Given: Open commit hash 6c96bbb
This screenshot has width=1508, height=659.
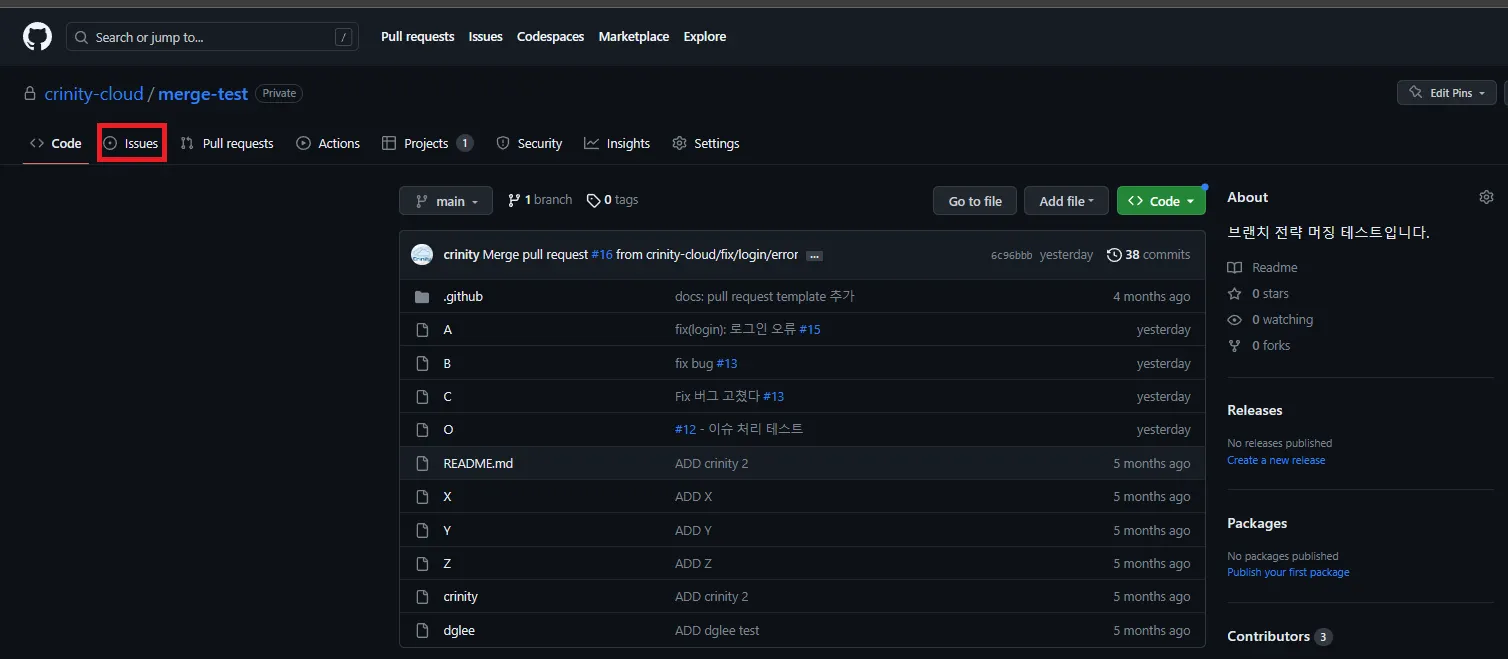Looking at the screenshot, I should (1011, 255).
